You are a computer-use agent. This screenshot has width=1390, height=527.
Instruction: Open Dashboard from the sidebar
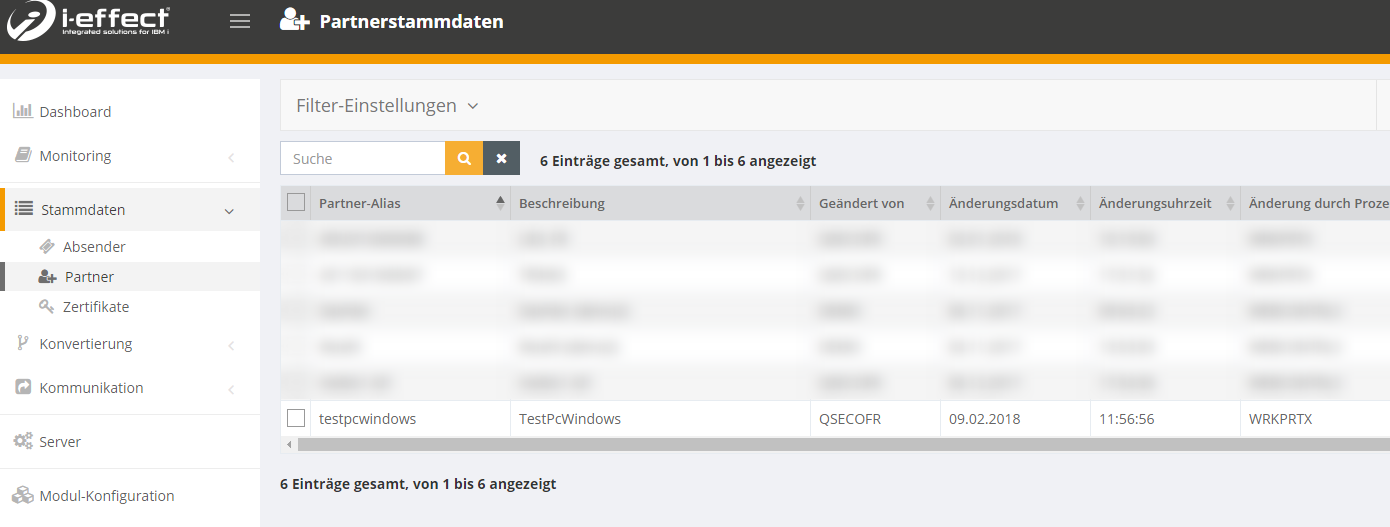coord(75,112)
